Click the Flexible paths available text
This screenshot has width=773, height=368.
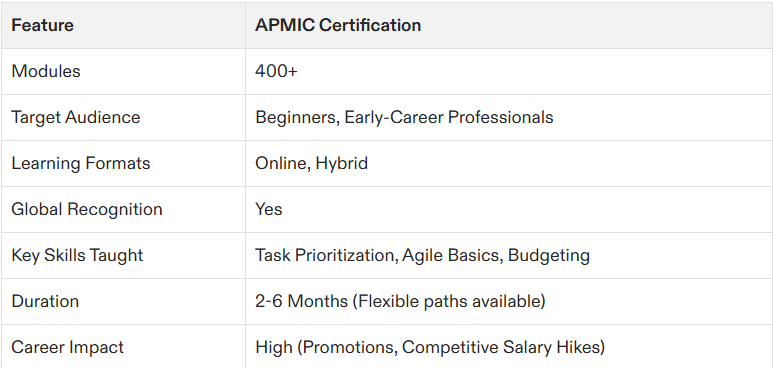(x=449, y=301)
